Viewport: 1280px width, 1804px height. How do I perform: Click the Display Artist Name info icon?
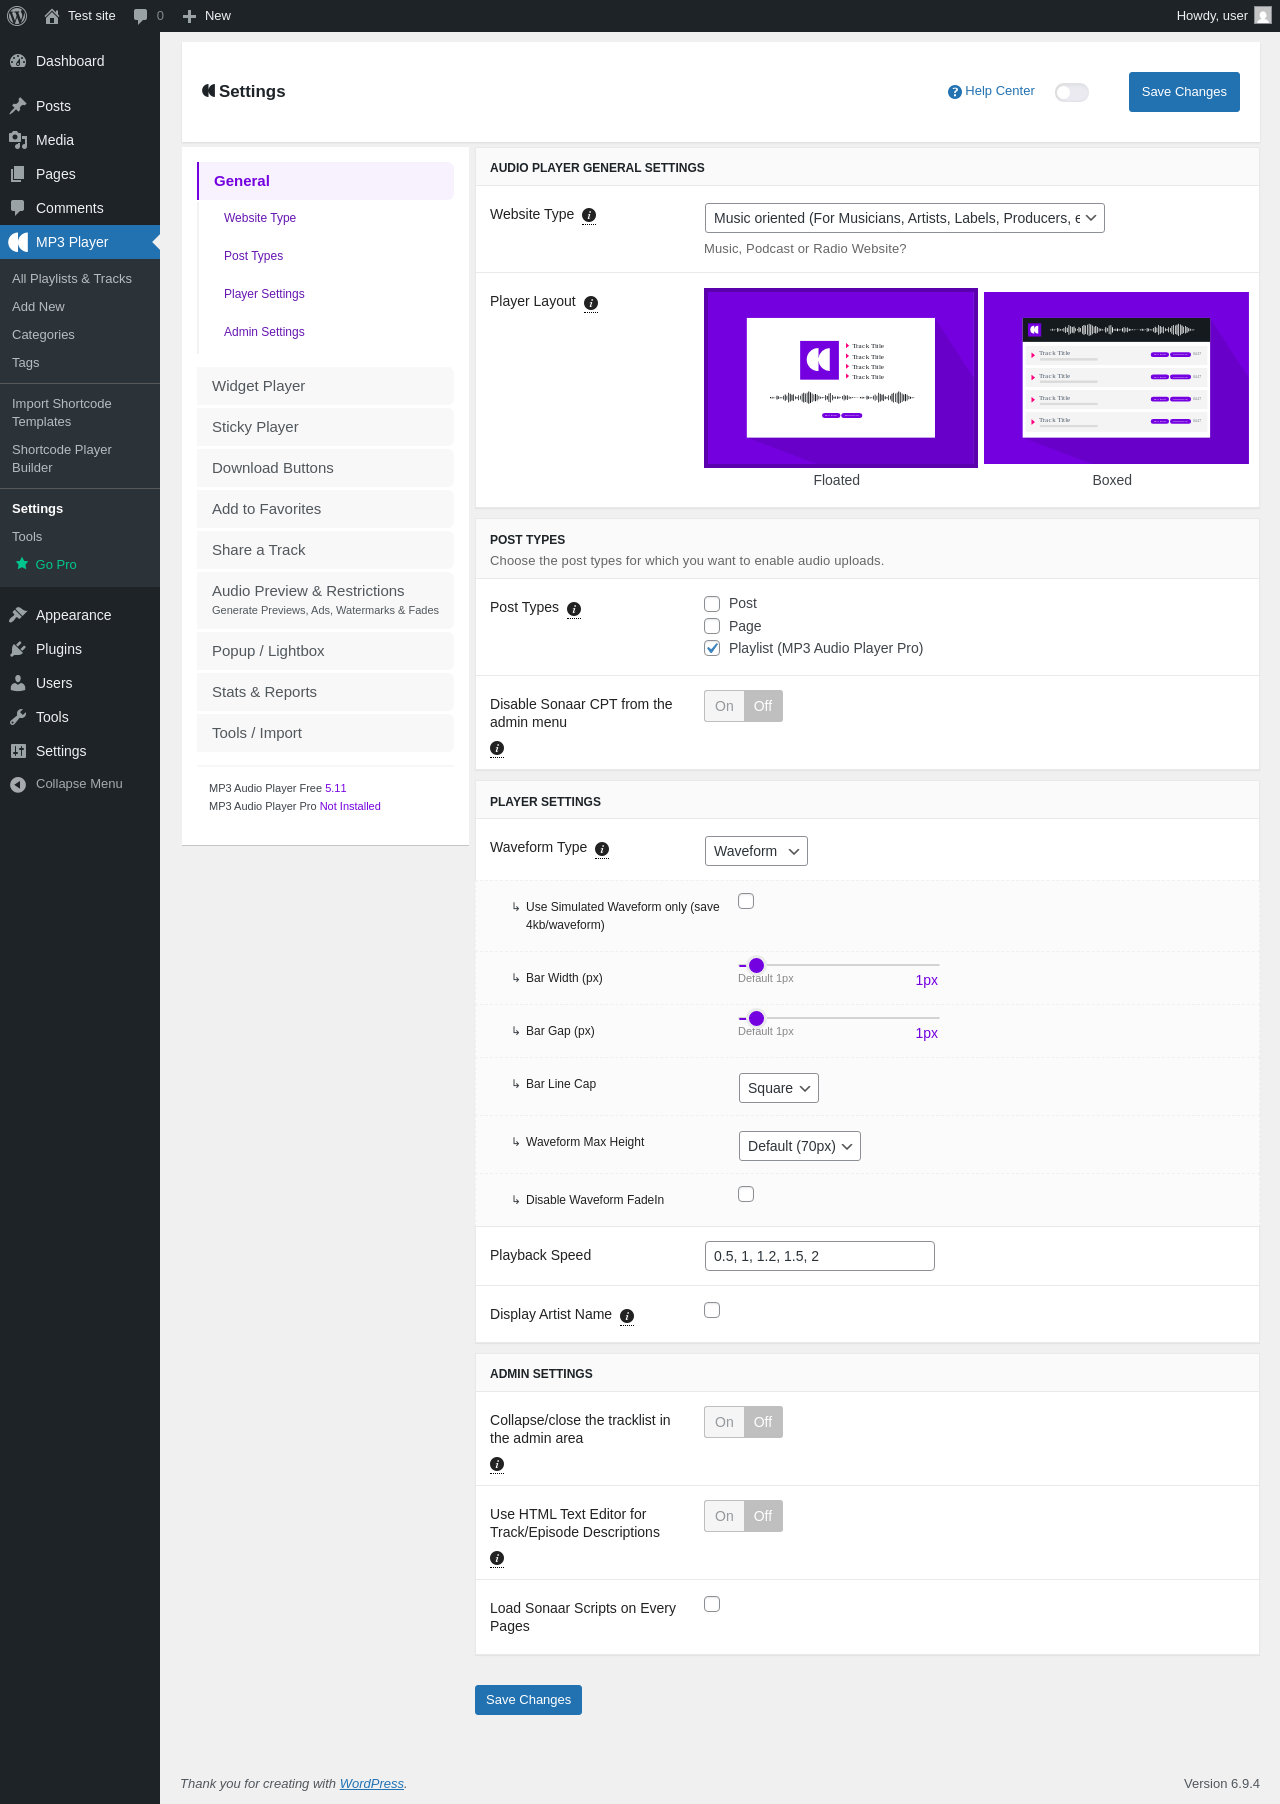pyautogui.click(x=627, y=1316)
